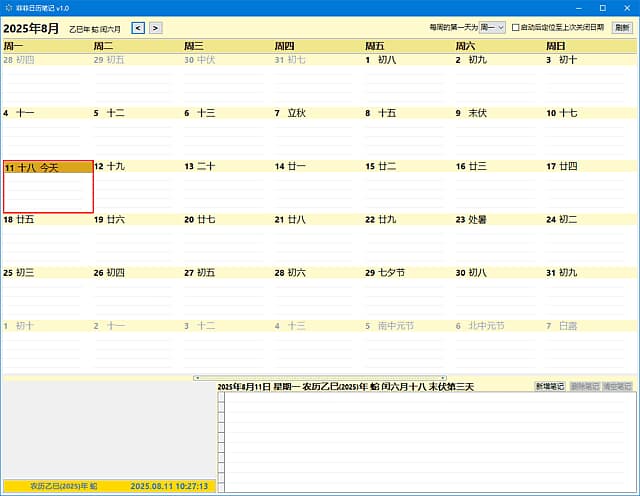Toggle 启动后定位至上次关闭日期 checkbox
Viewport: 640px width, 496px height.
(x=516, y=28)
